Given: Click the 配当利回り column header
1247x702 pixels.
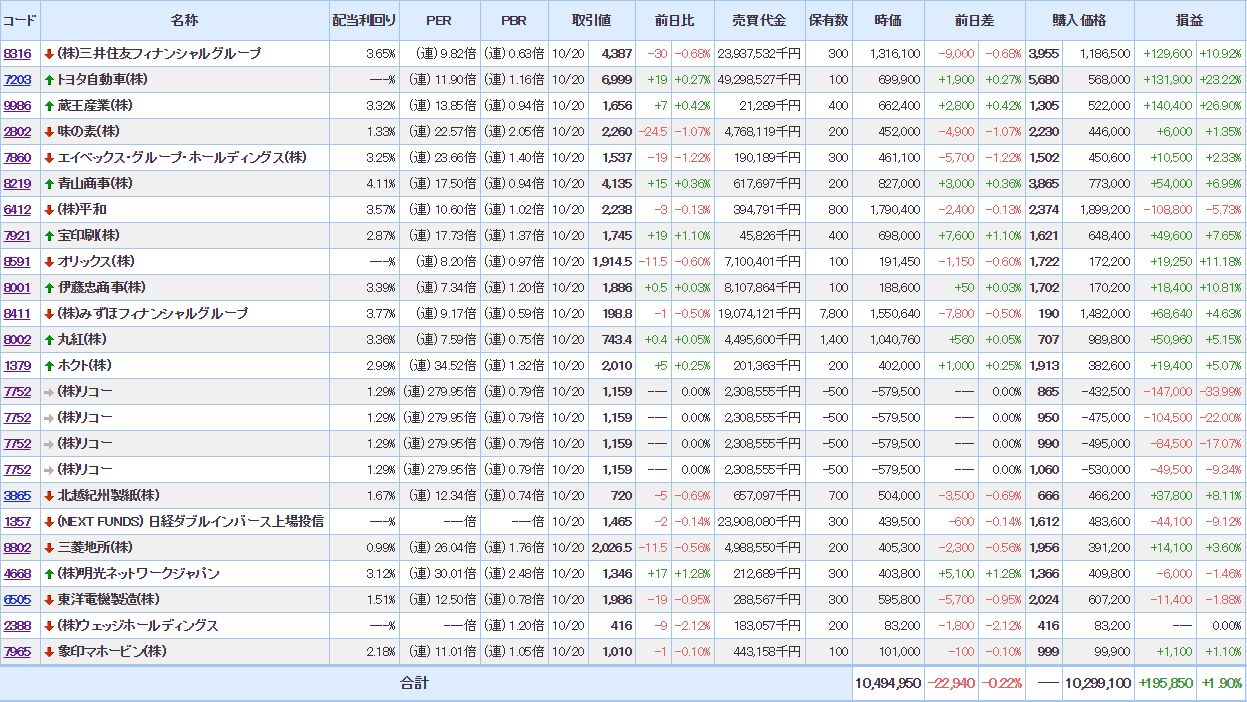Looking at the screenshot, I should [364, 20].
